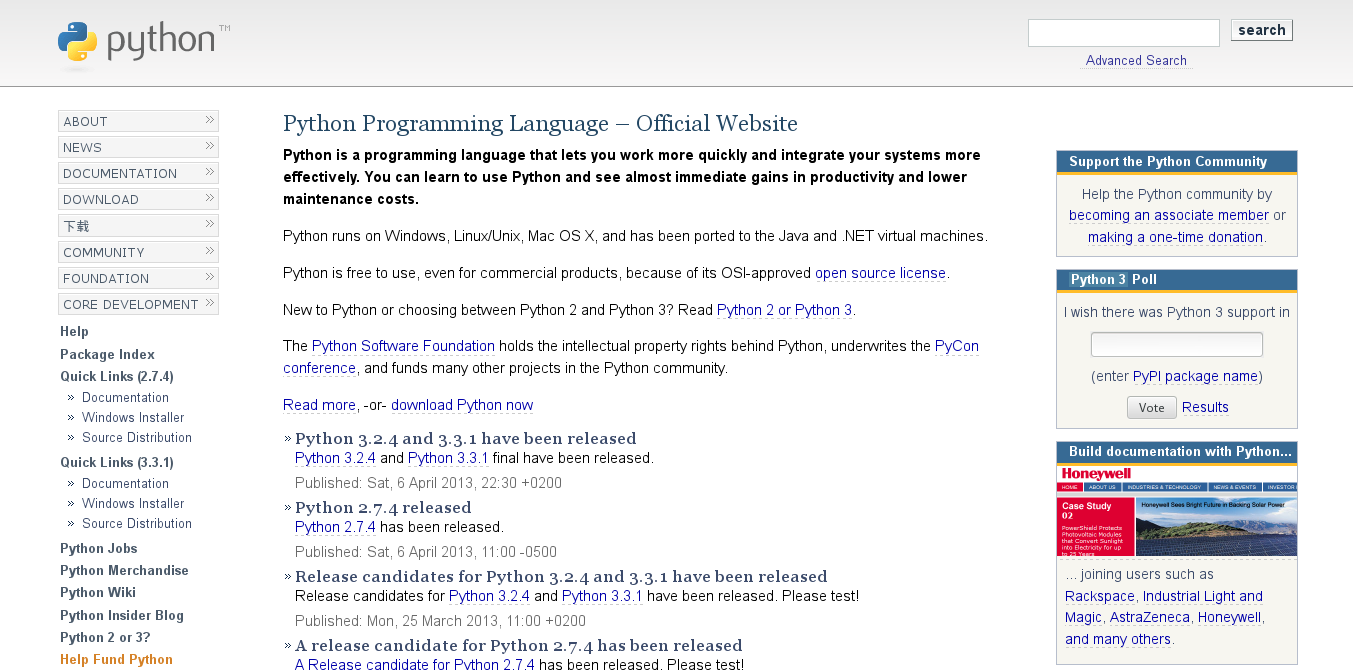
Task: Open the PyPI package name link
Action: [x=1195, y=377]
